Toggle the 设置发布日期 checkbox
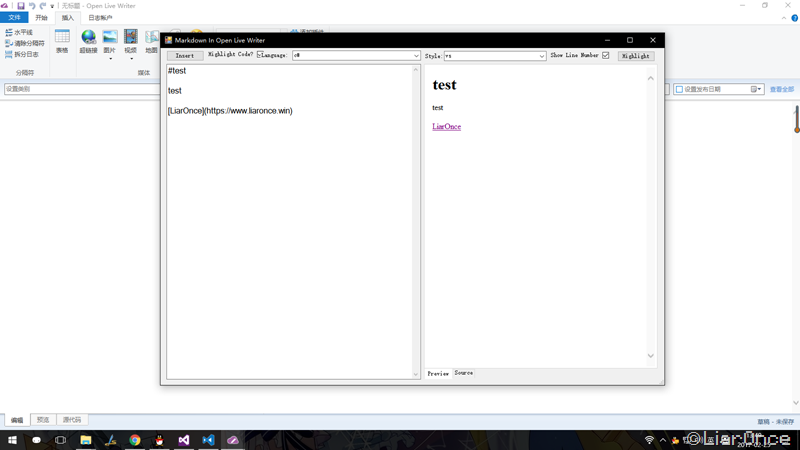The image size is (800, 450). click(679, 89)
